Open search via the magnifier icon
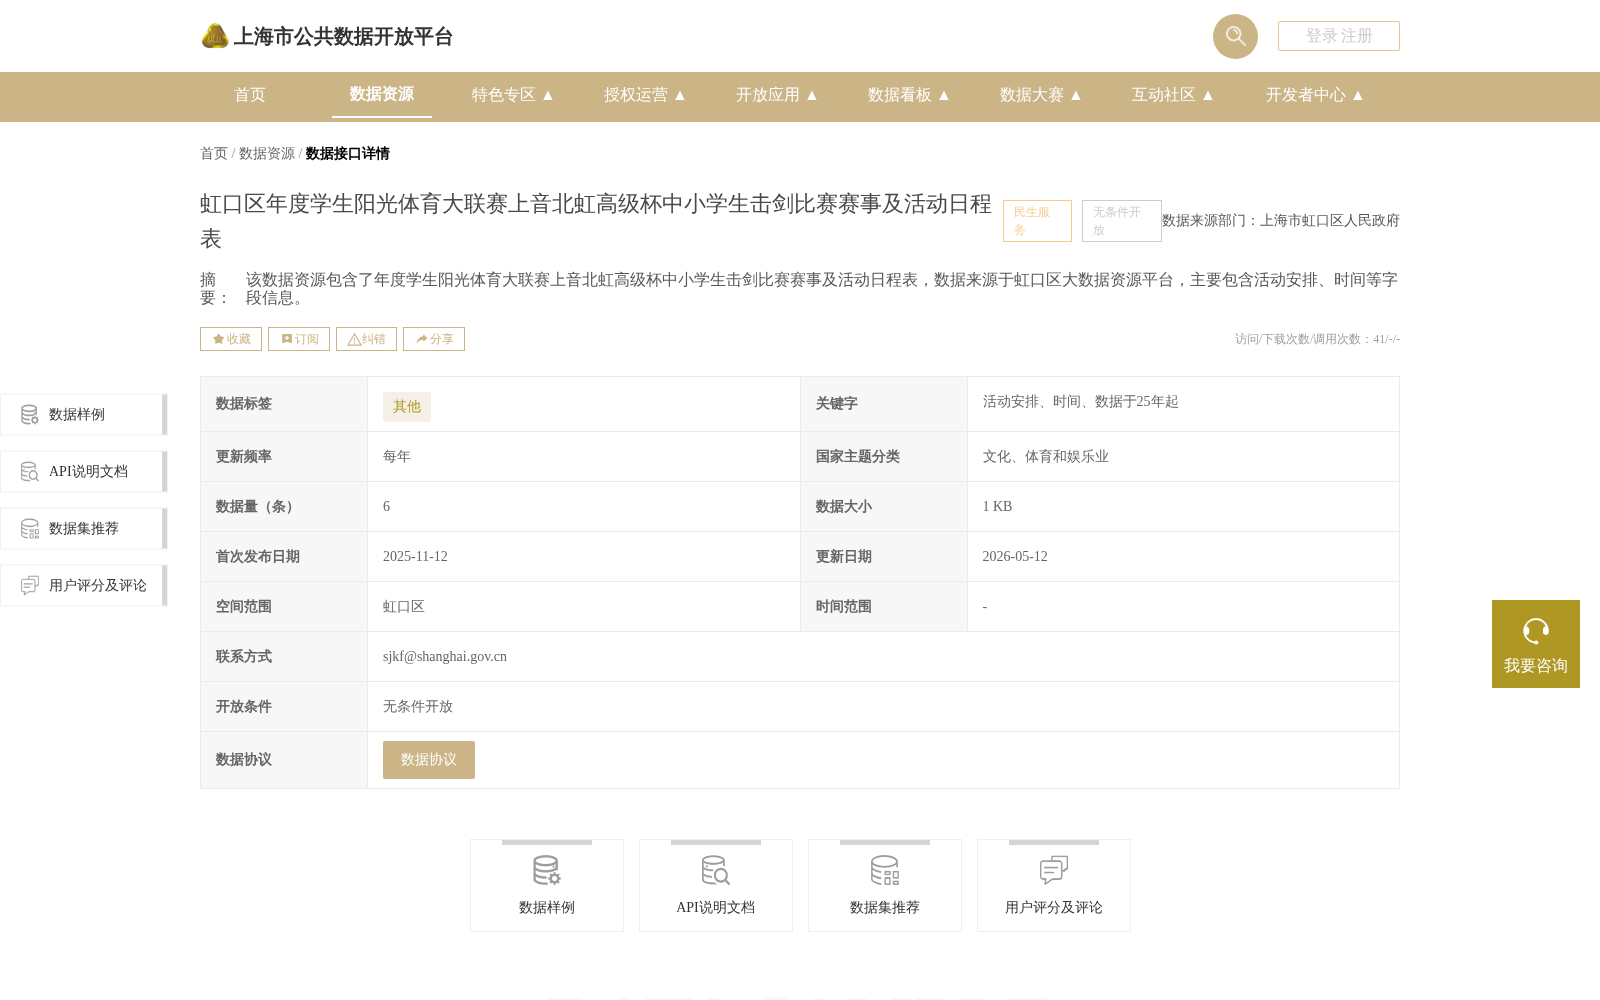Screen dimensions: 1600x1000 tap(1235, 36)
